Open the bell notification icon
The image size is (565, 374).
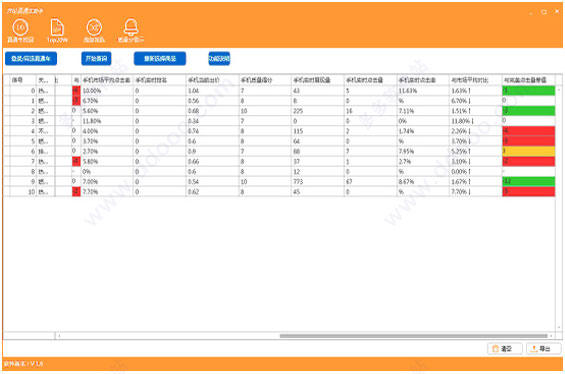click(131, 27)
